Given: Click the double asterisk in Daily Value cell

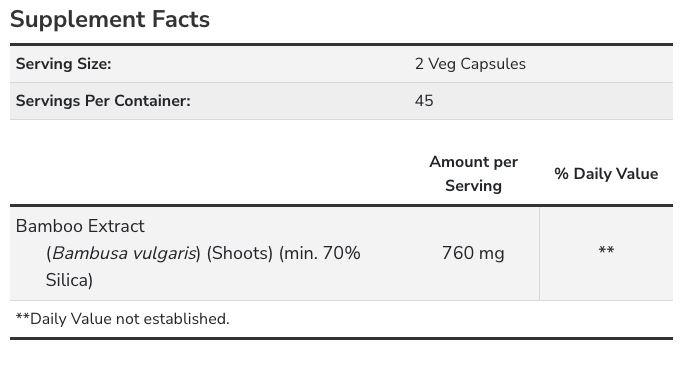Looking at the screenshot, I should coord(606,250).
